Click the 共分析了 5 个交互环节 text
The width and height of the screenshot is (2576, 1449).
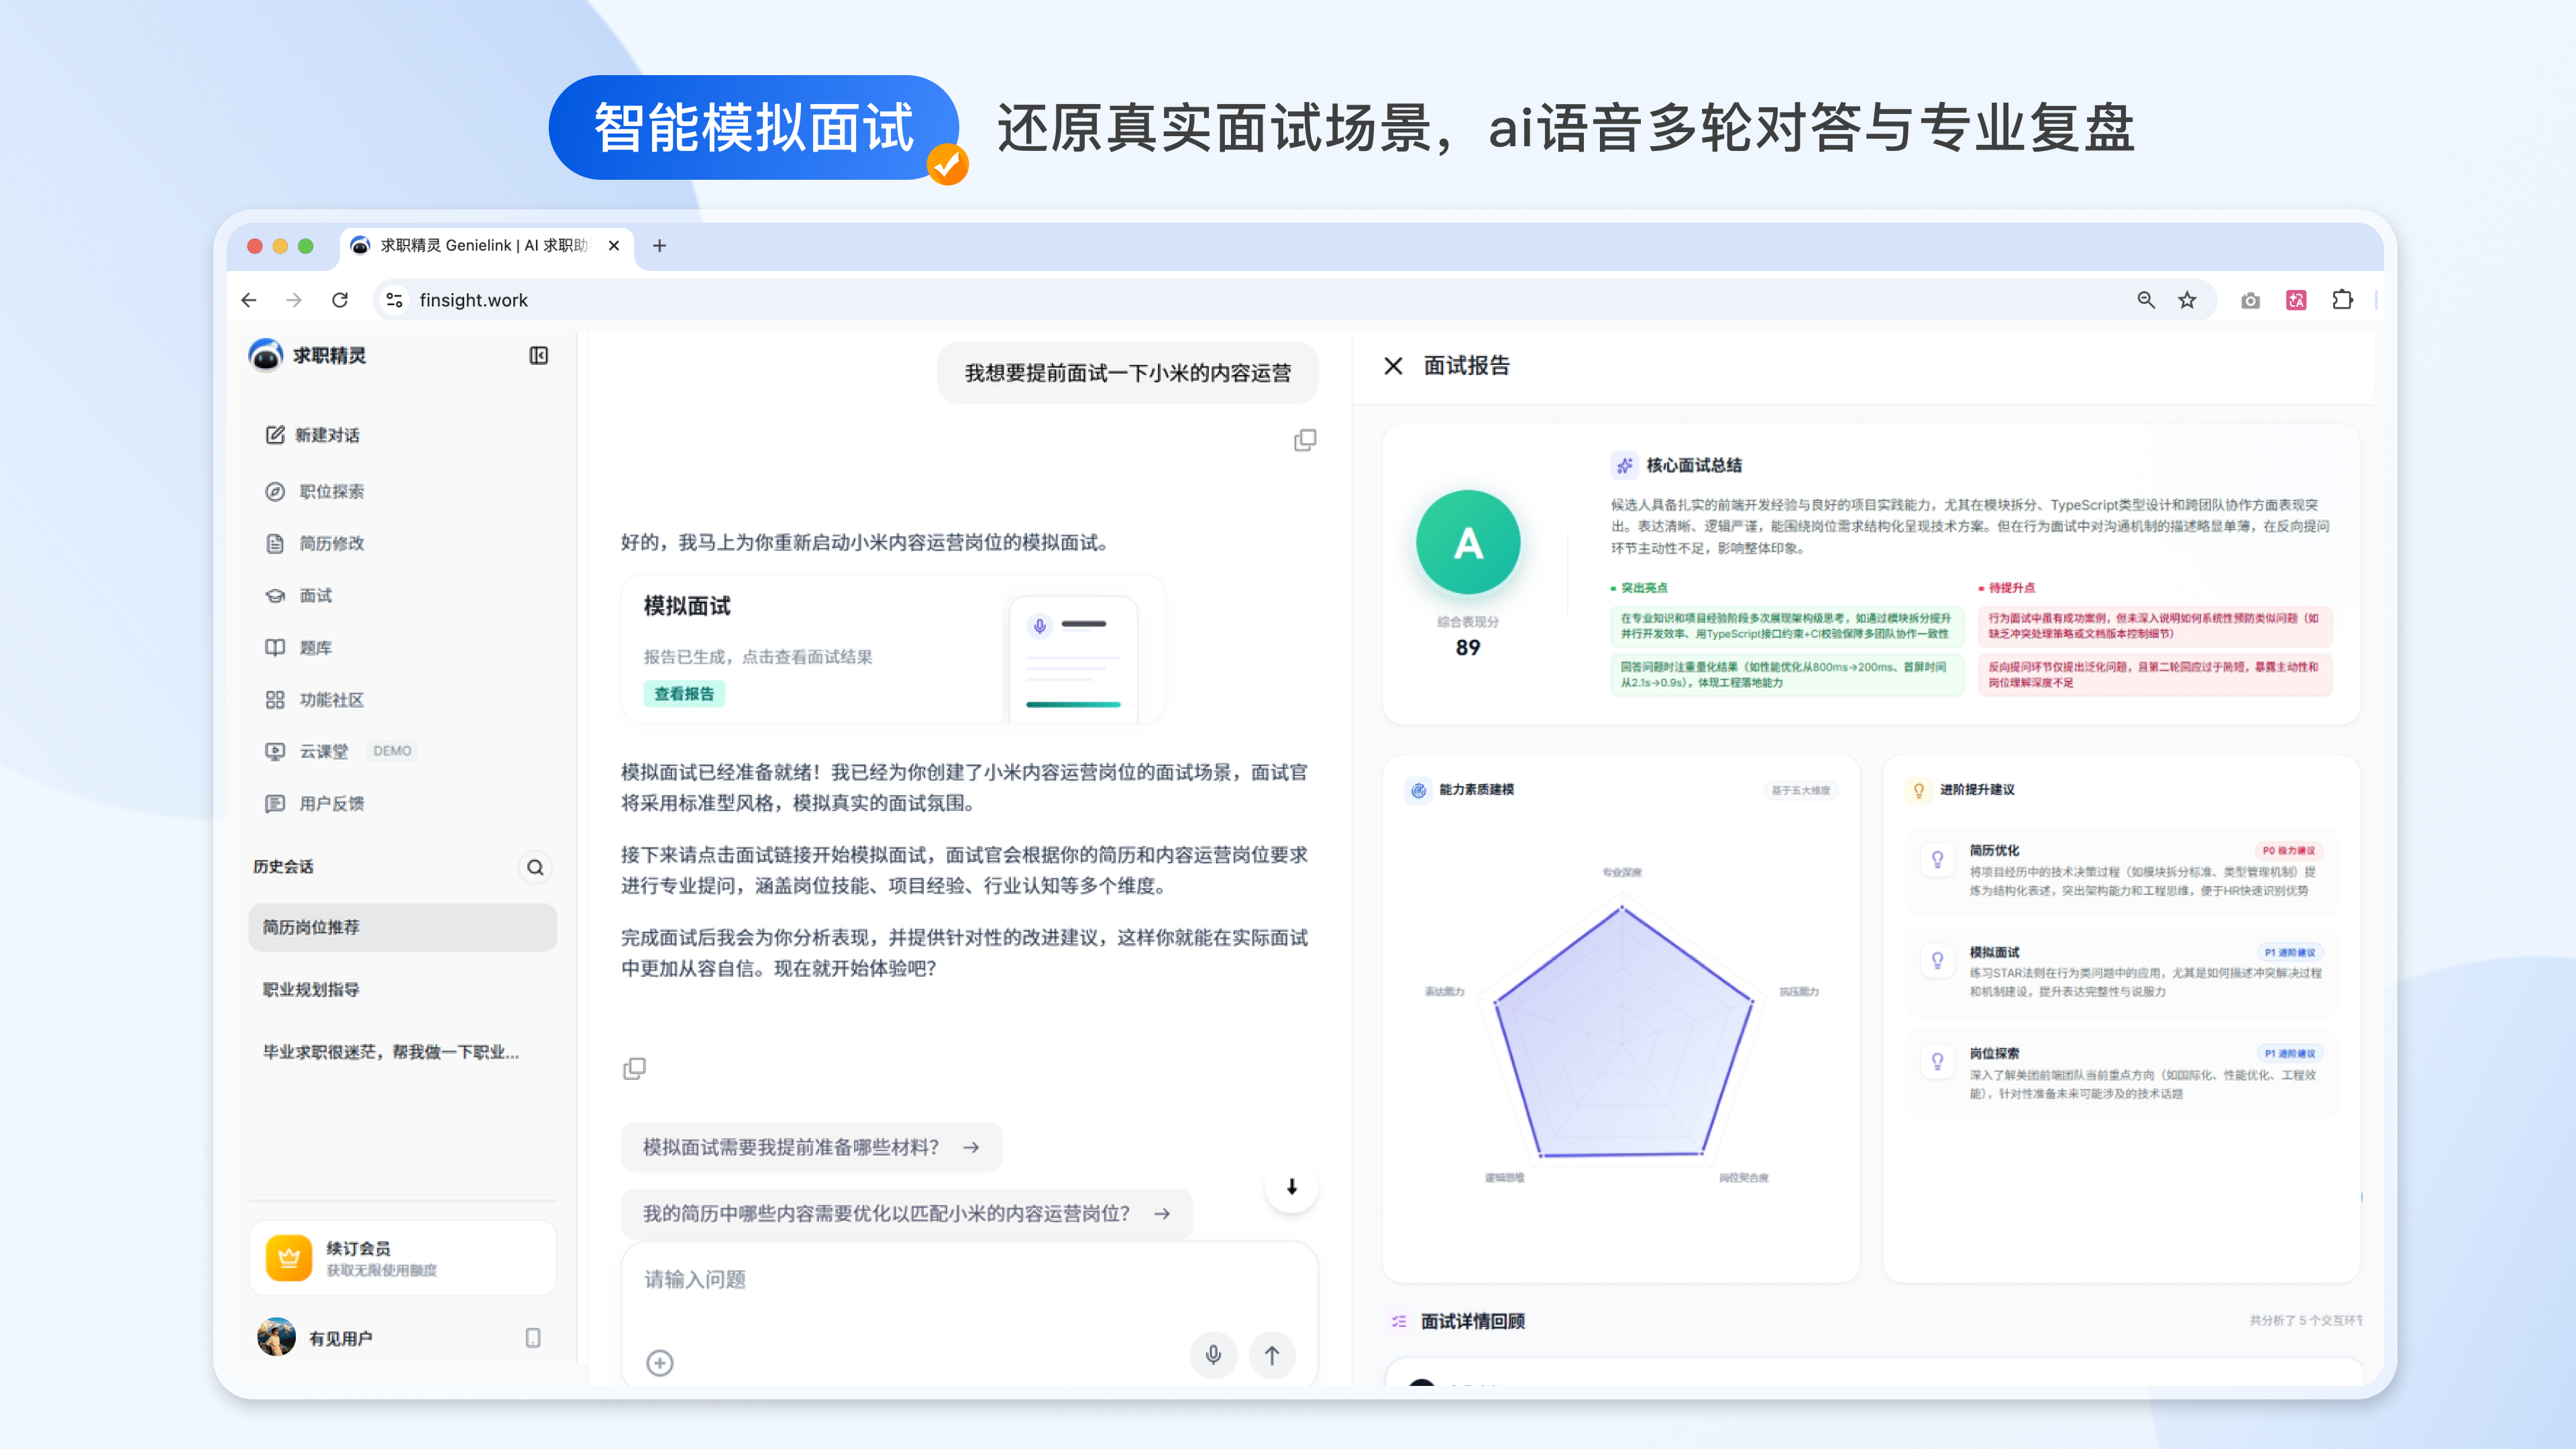(2305, 1320)
